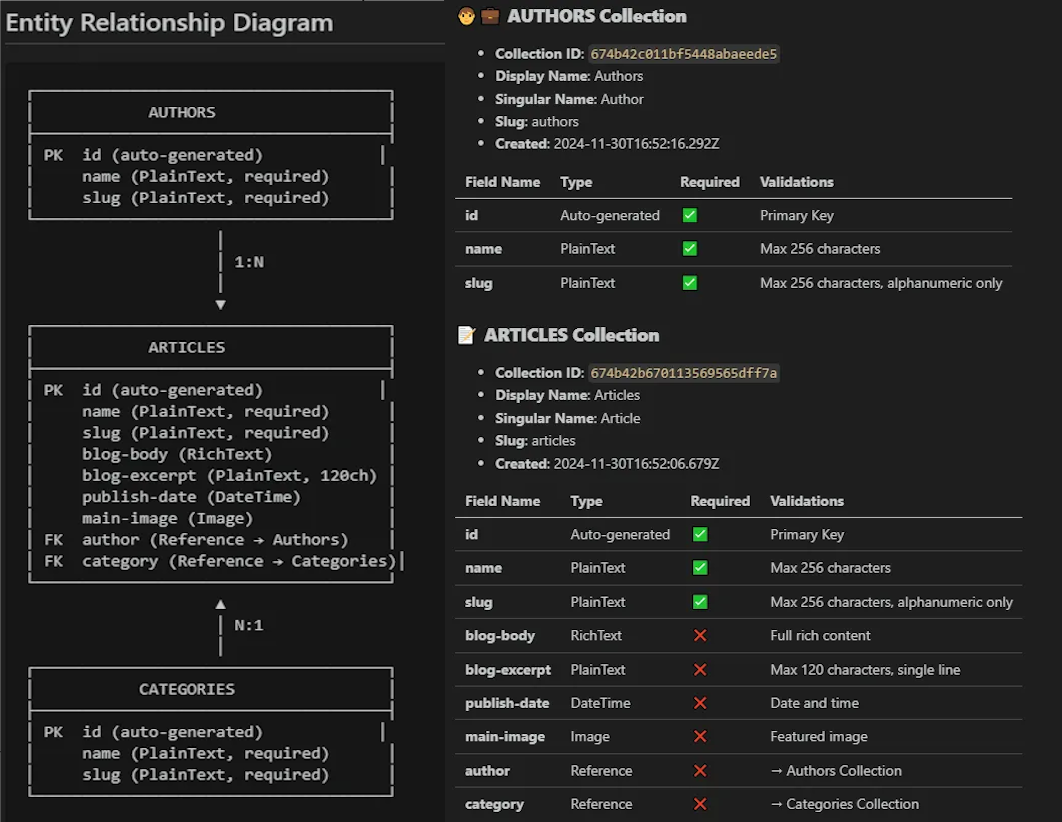
Task: Click the red X in main-image row
Action: tap(700, 736)
